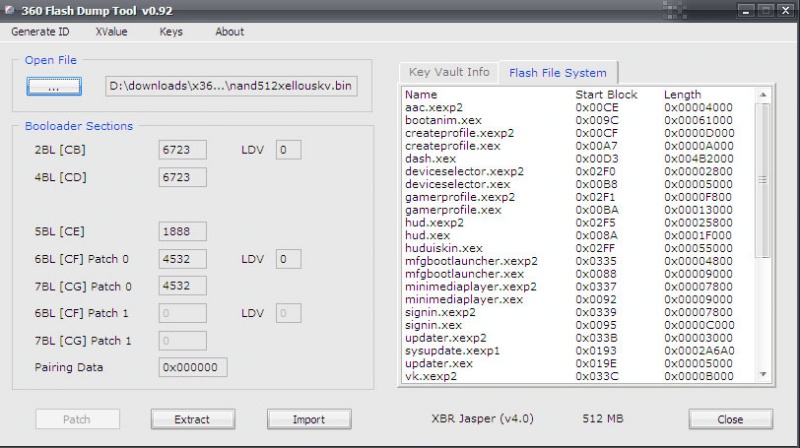Click the file list scroll up arrow
The height and width of the screenshot is (448, 800).
763,95
